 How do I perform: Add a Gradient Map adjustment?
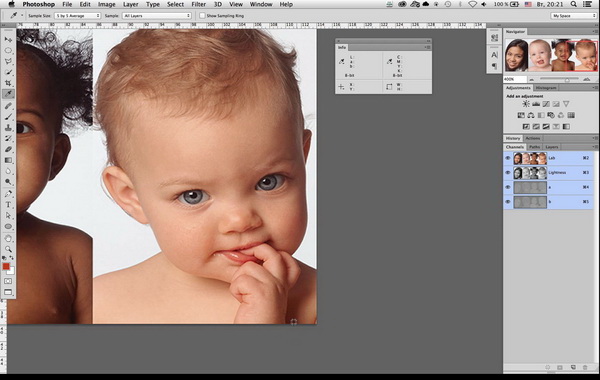pos(566,127)
